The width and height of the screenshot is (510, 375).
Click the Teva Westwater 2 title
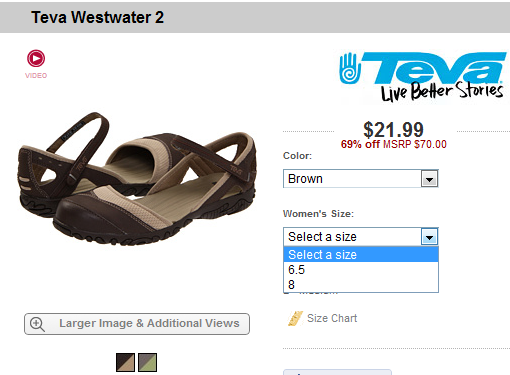click(98, 17)
